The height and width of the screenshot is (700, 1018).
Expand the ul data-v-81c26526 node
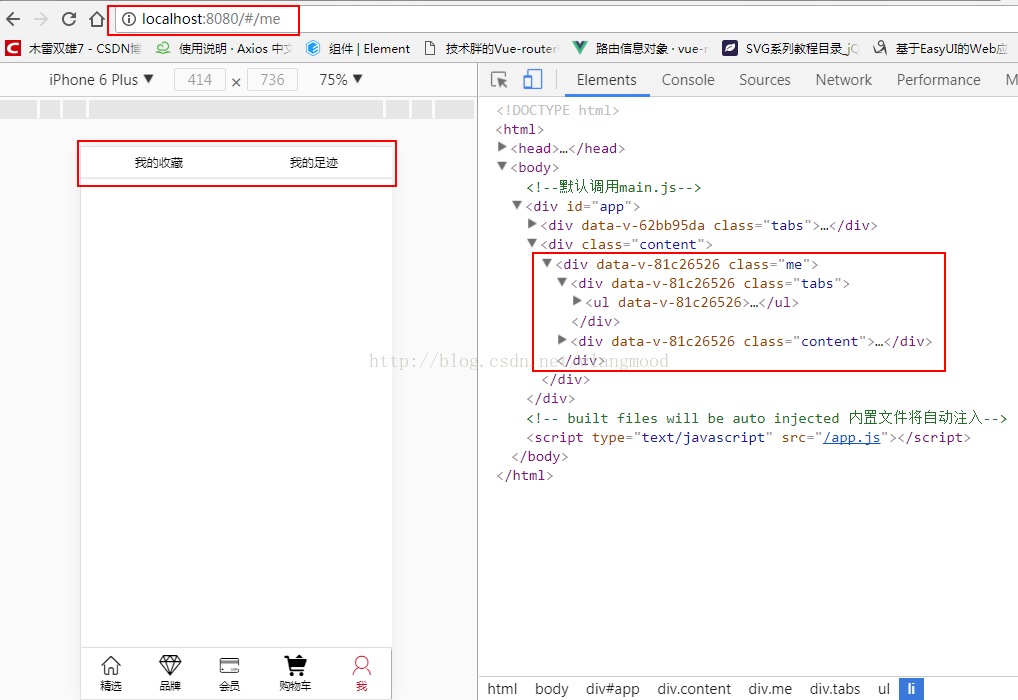(x=577, y=301)
